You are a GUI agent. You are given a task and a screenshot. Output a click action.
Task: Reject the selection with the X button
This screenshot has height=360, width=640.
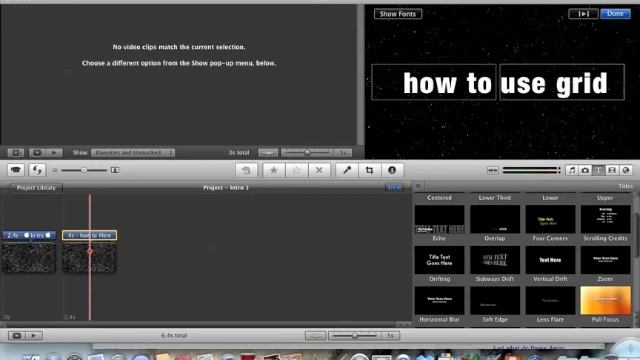319,170
